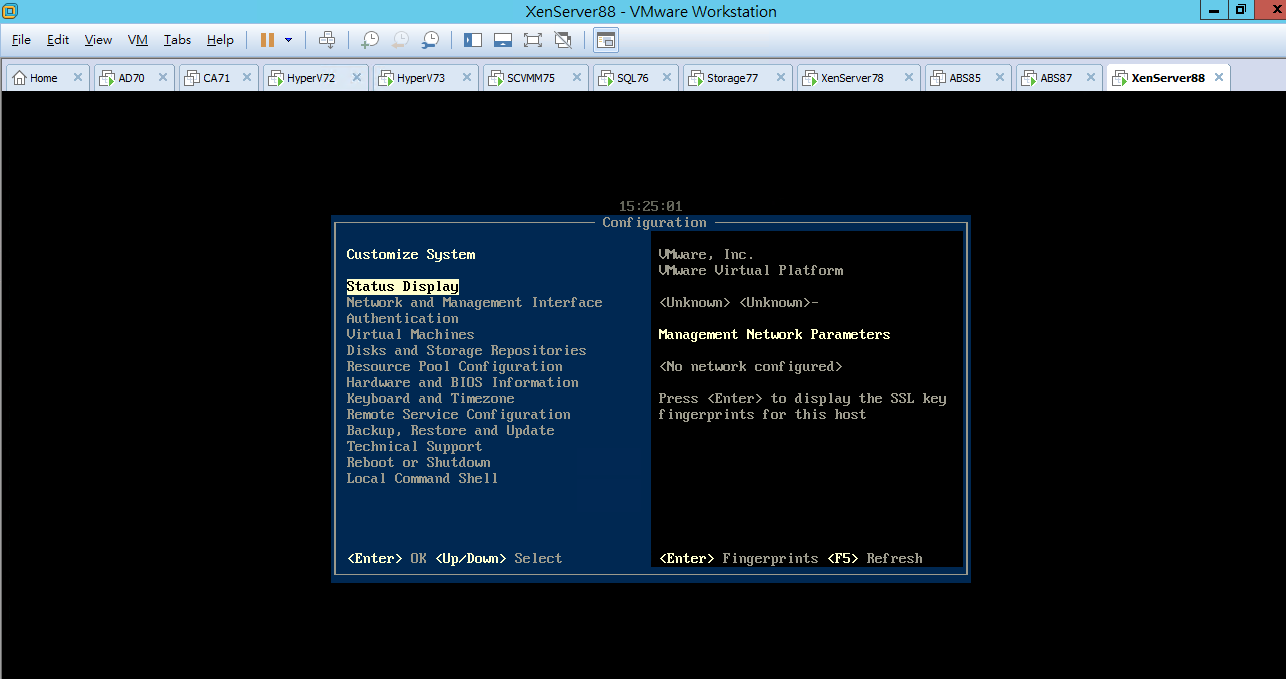Viewport: 1287px width, 679px height.
Task: Click the 15:25:01 clock text
Action: point(650,206)
